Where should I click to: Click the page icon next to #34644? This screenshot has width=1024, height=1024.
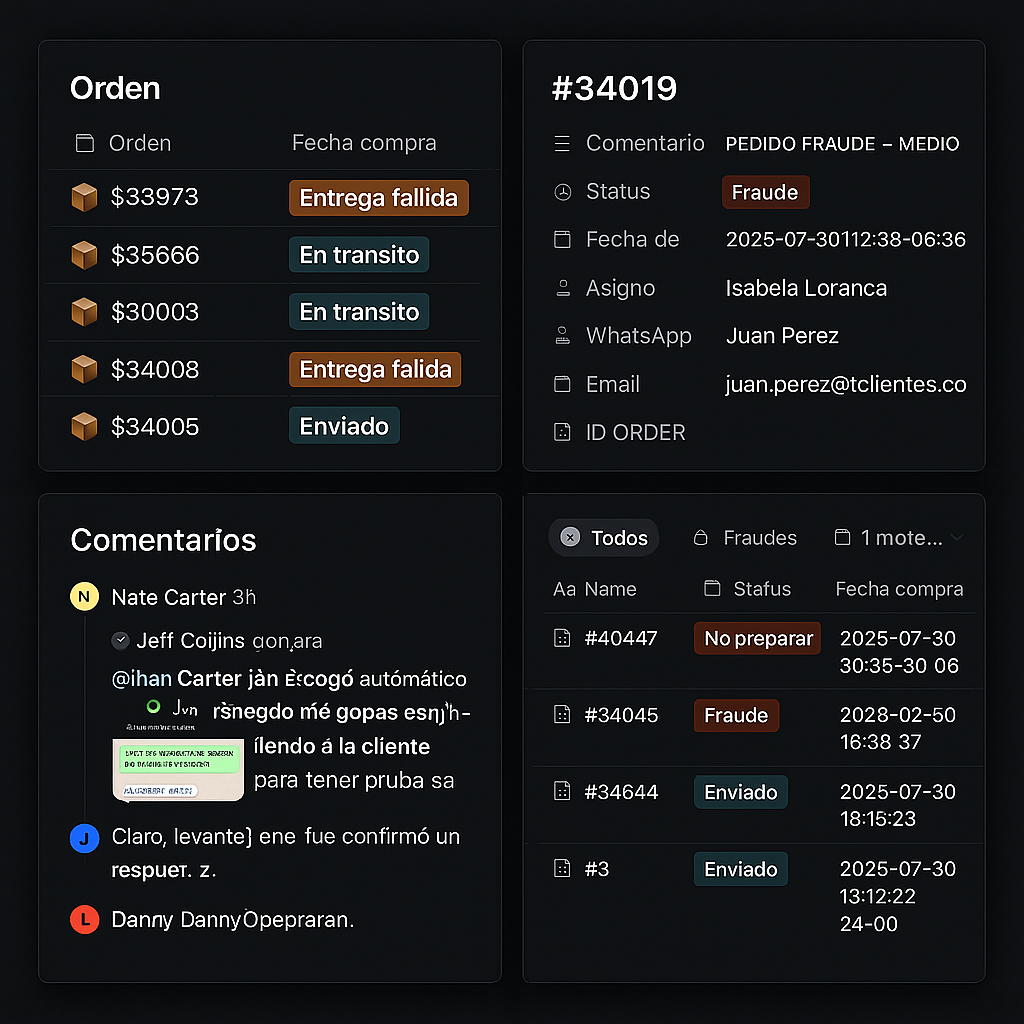[x=562, y=792]
